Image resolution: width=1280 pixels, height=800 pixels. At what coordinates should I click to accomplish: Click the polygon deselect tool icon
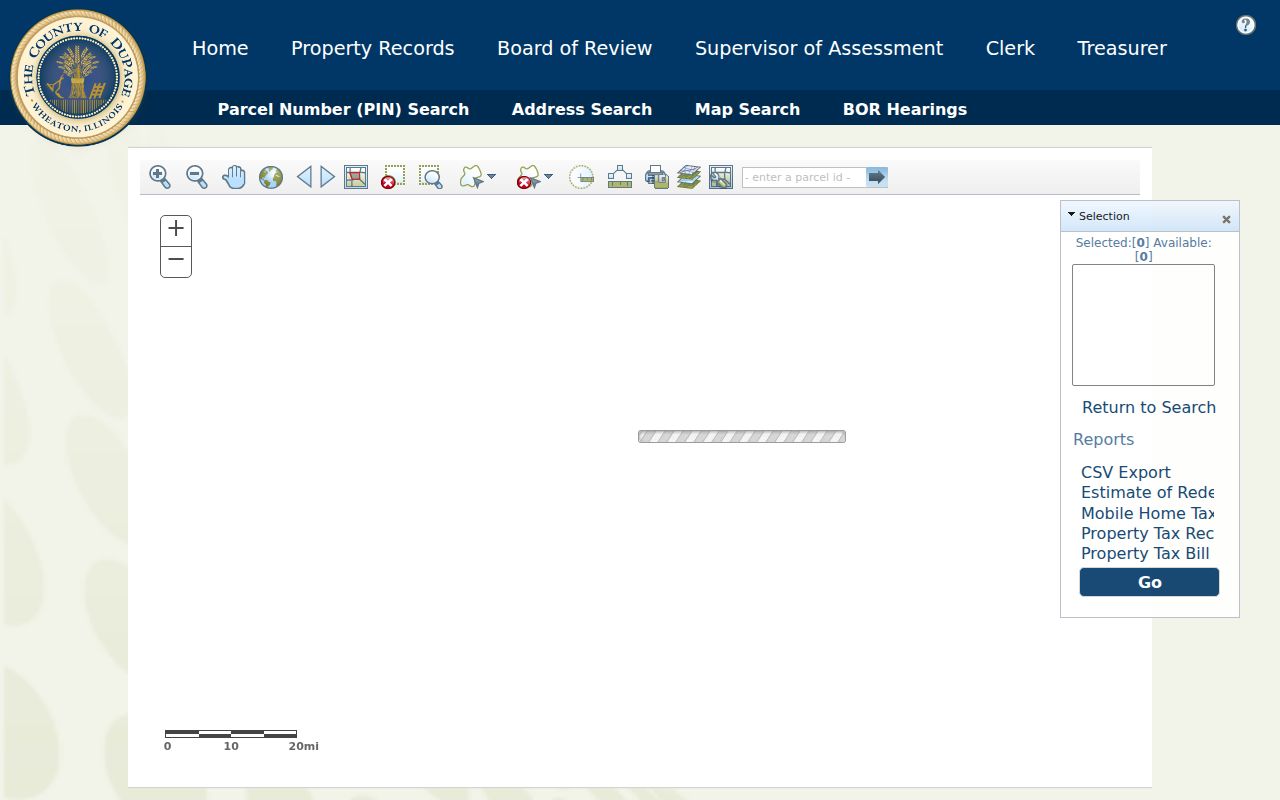[528, 177]
